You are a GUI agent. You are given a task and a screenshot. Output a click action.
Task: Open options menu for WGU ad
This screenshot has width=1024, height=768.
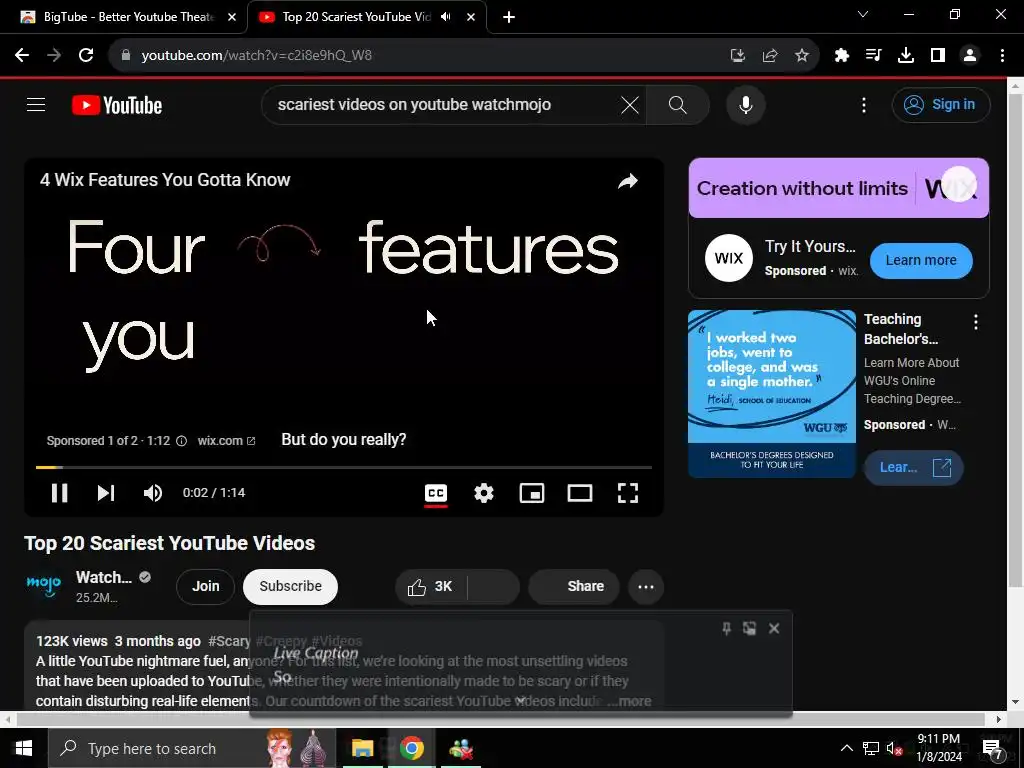tap(976, 321)
